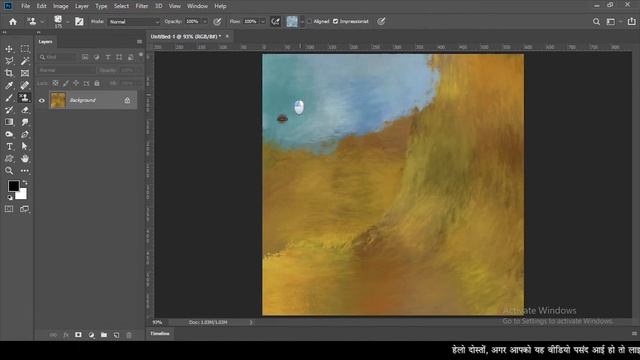This screenshot has width=640, height=360.
Task: Open the Filter menu
Action: click(x=142, y=6)
